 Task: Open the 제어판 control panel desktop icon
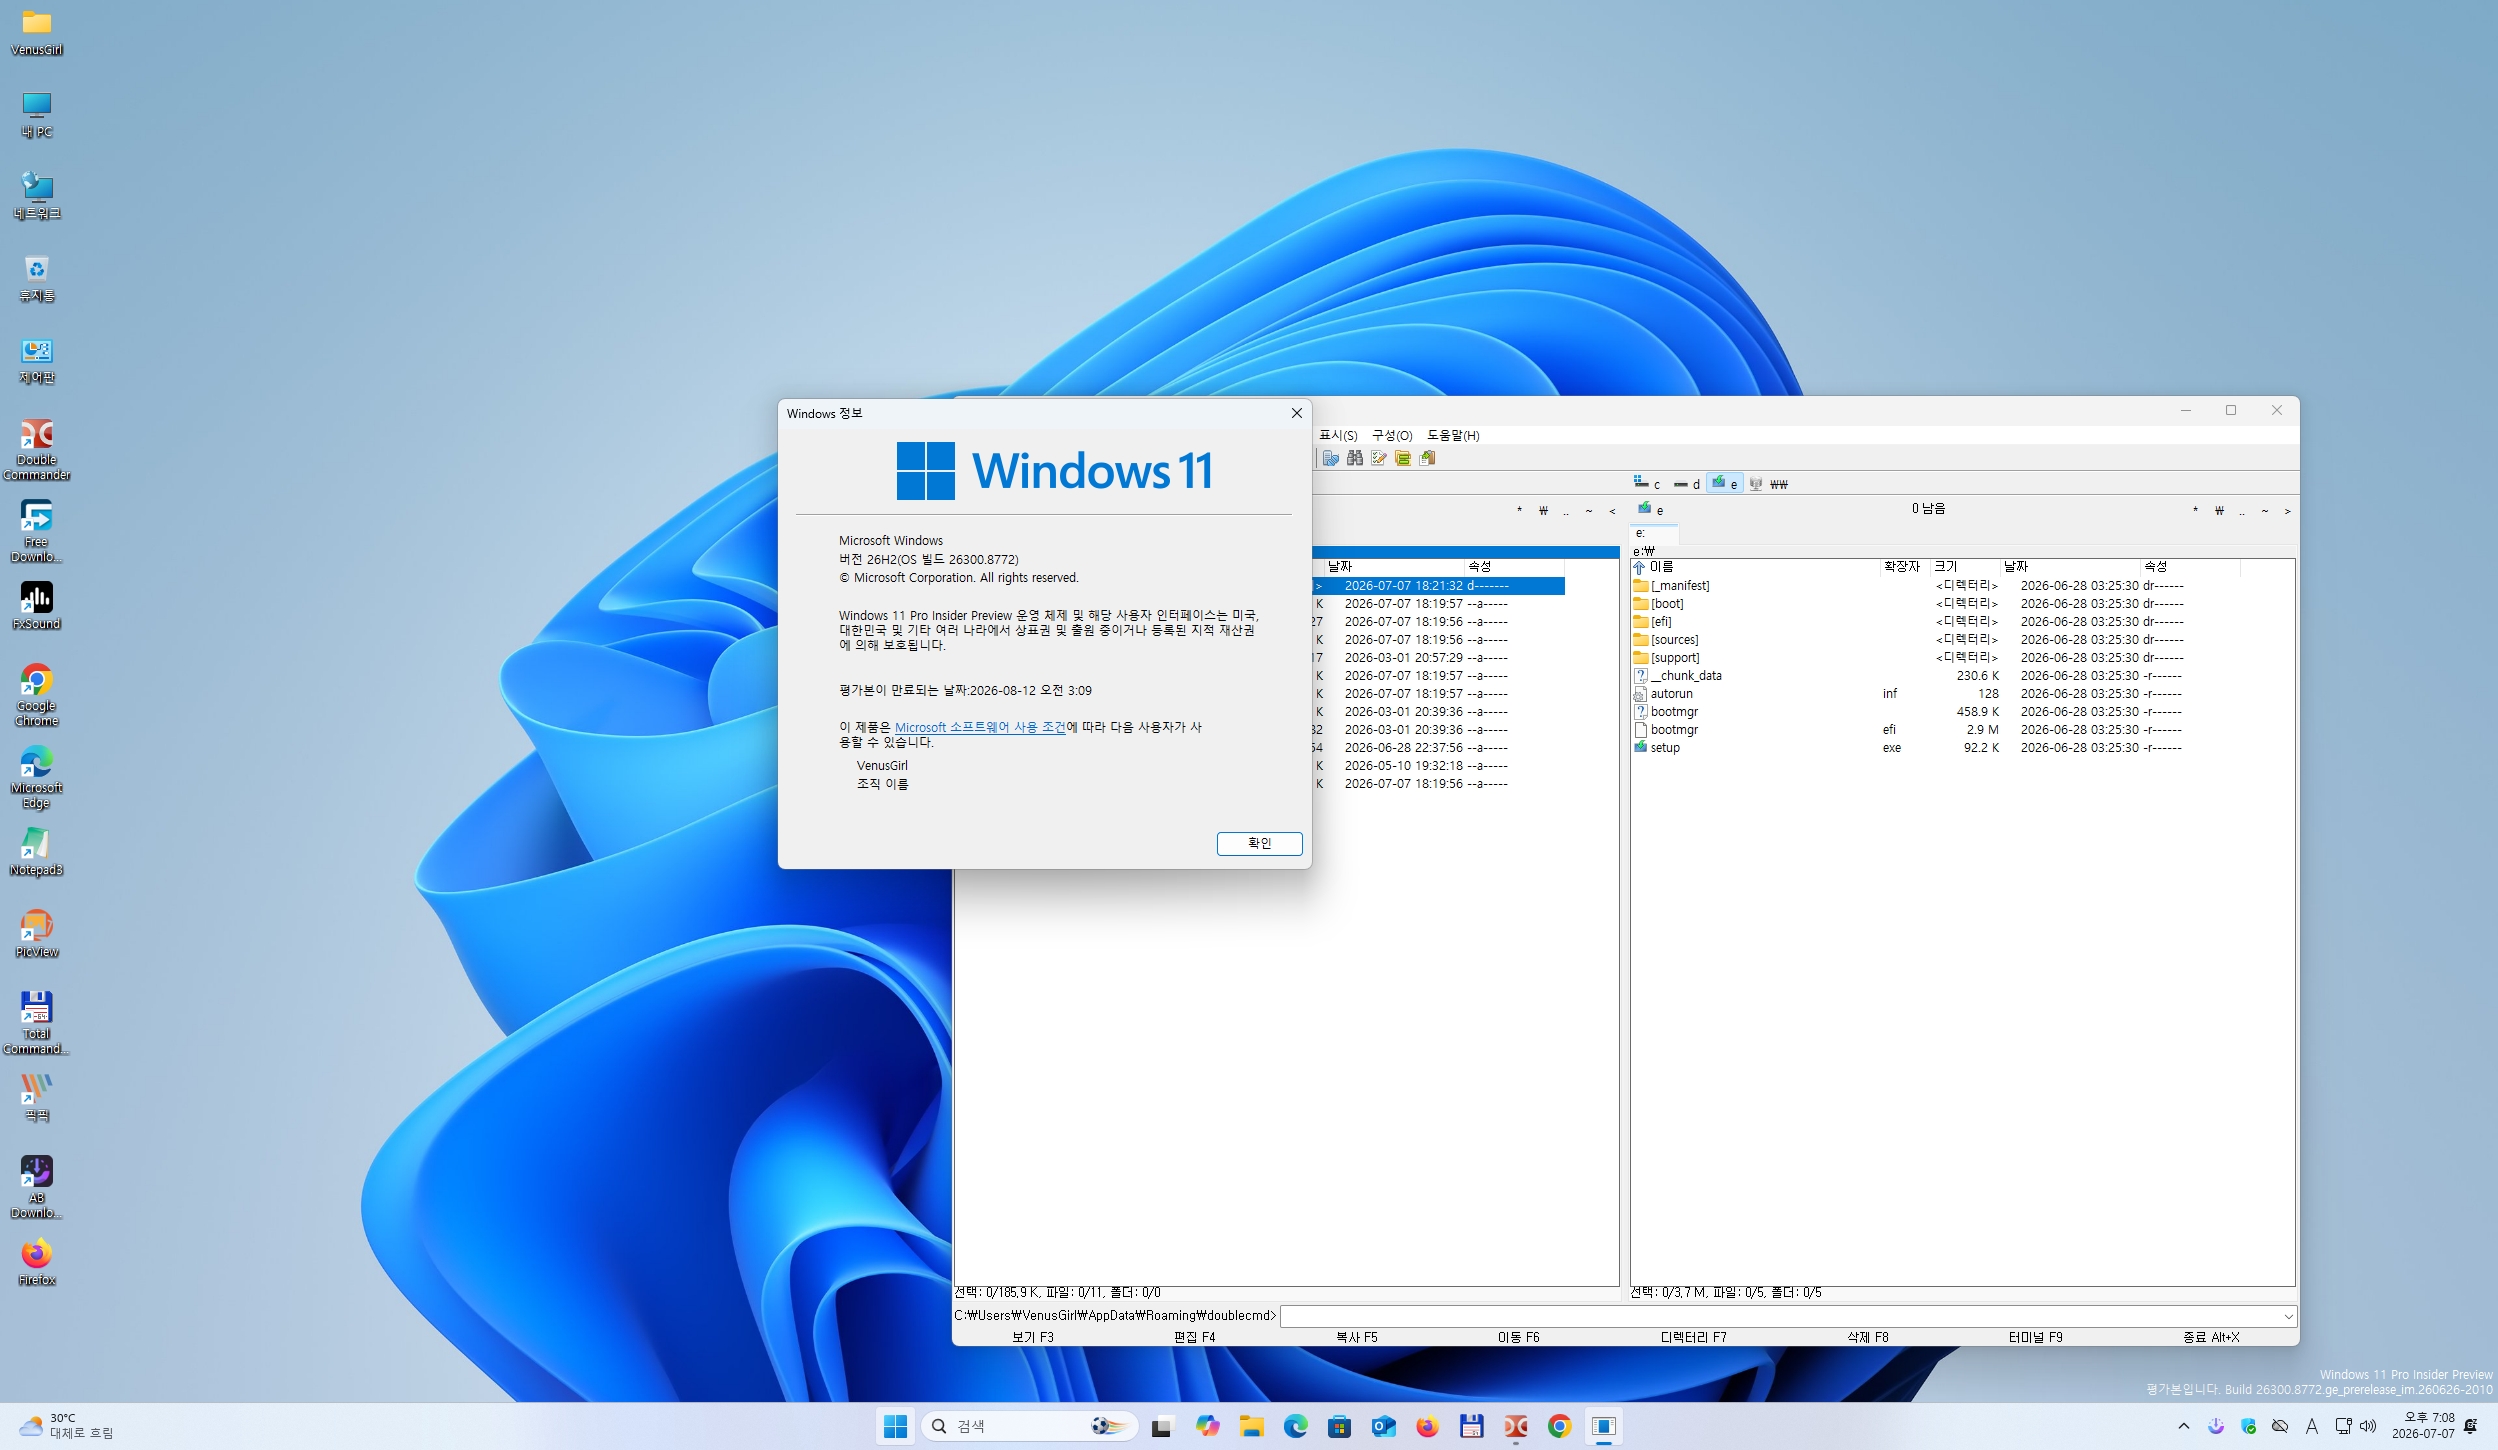click(37, 360)
